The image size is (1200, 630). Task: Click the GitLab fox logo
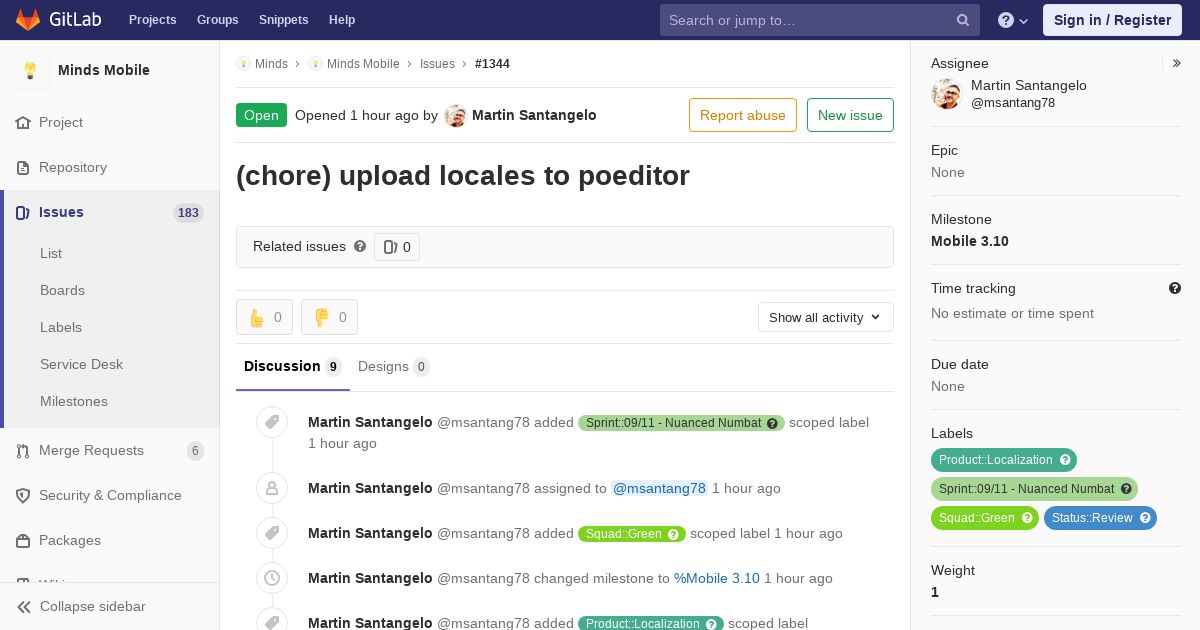(28, 19)
